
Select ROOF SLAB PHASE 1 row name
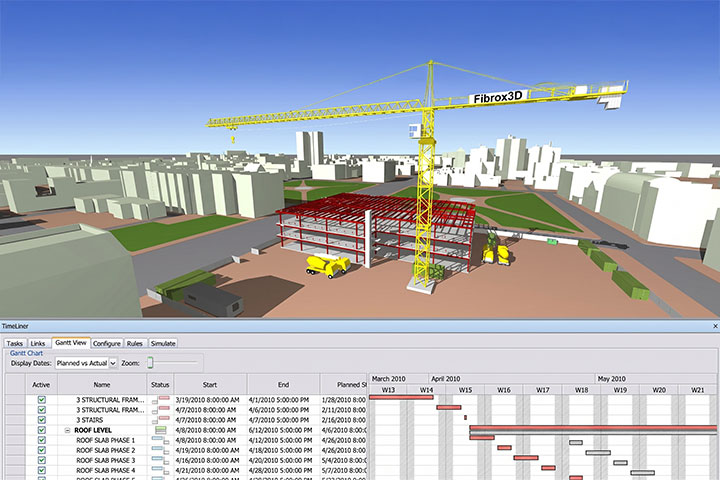point(106,440)
